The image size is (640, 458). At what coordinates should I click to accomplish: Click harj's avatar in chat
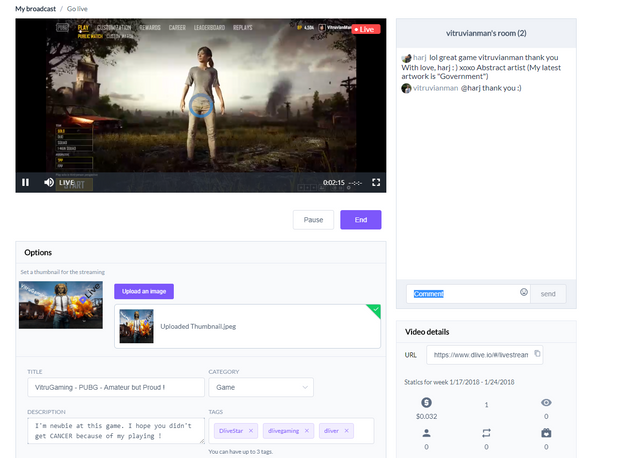406,58
